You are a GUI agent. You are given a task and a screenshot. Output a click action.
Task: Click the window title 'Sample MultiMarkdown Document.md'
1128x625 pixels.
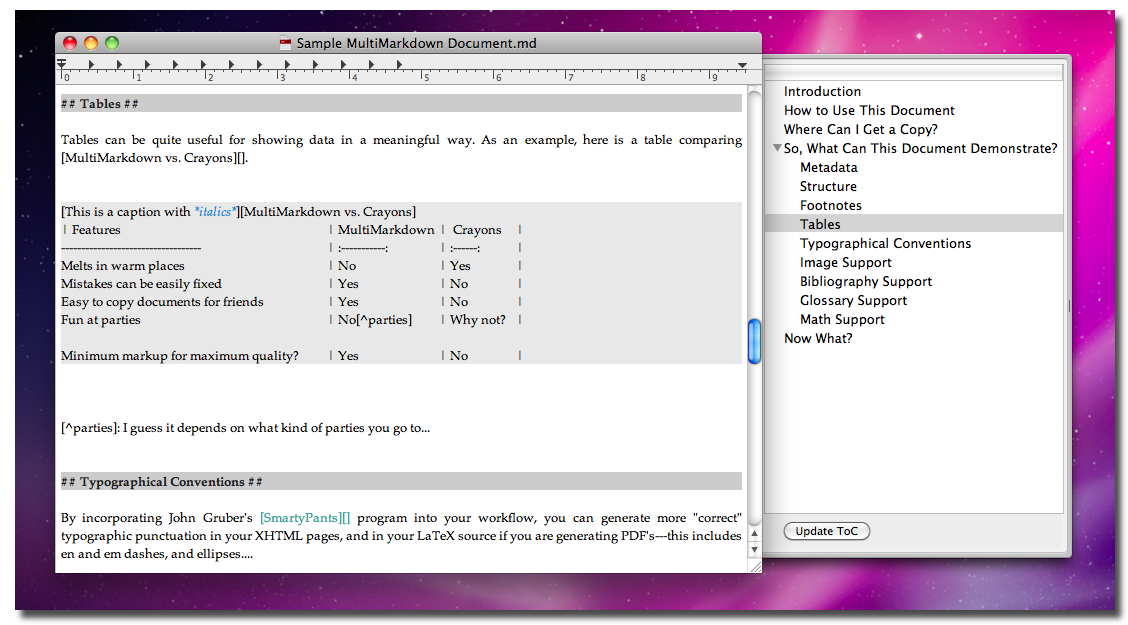(x=417, y=43)
